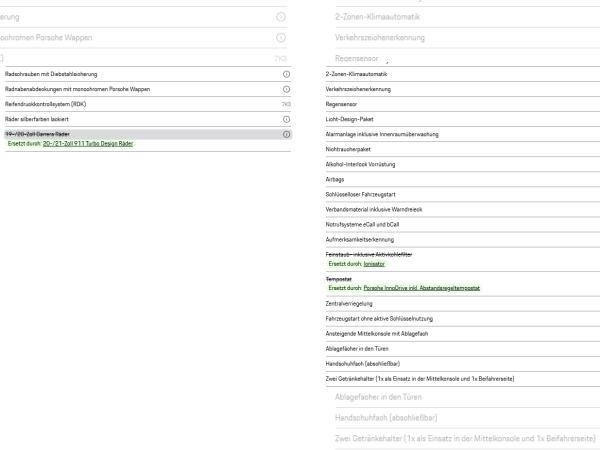Click Alarmanlage inklusive Innenraumüberwachung entry

(463, 134)
